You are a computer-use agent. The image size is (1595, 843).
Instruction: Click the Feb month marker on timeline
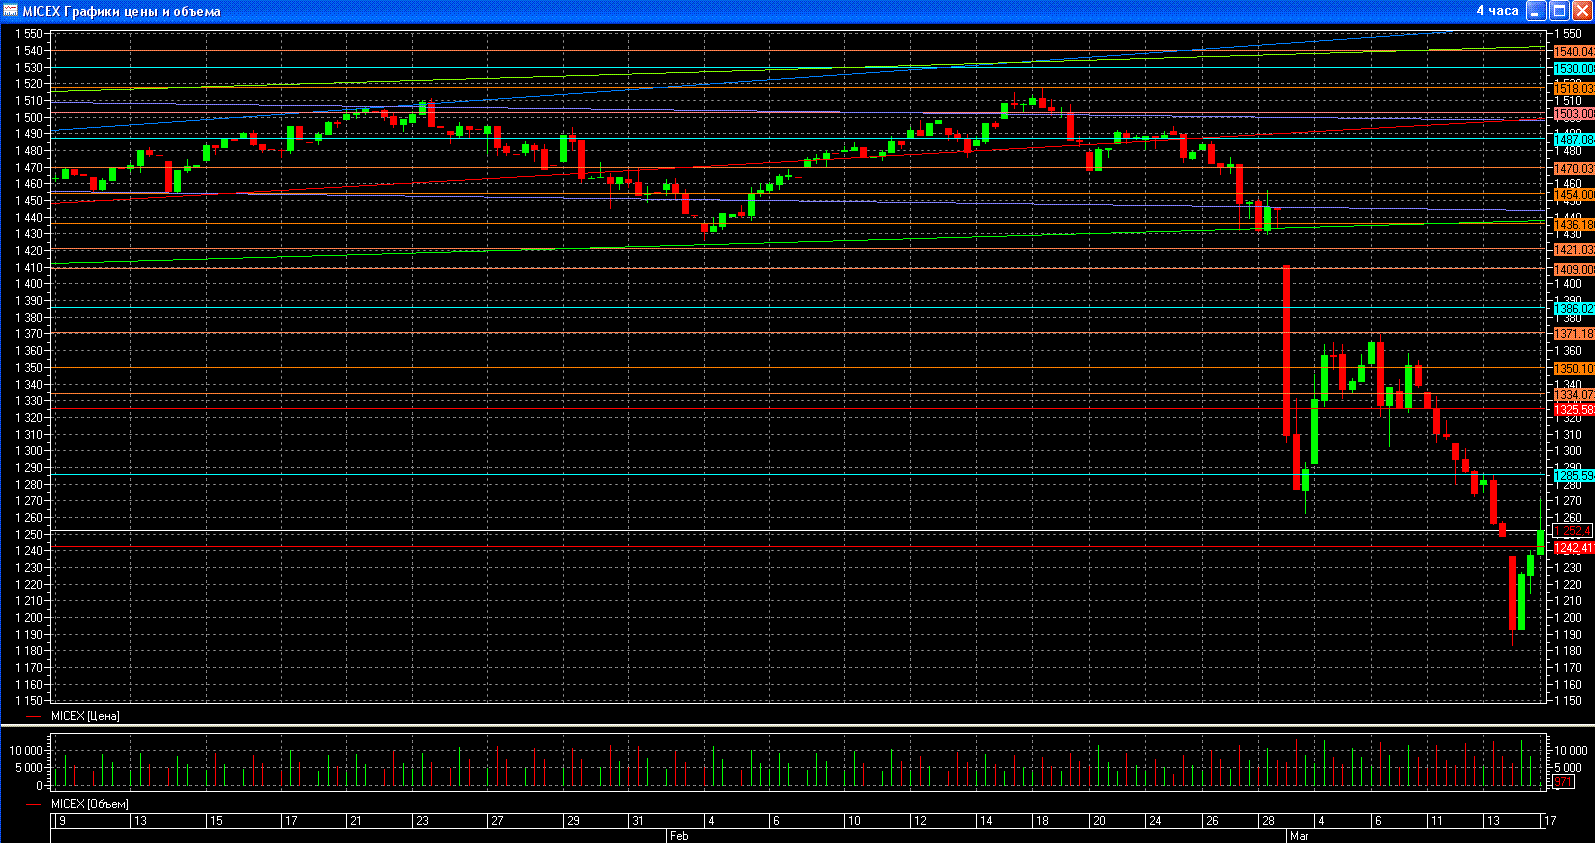679,835
